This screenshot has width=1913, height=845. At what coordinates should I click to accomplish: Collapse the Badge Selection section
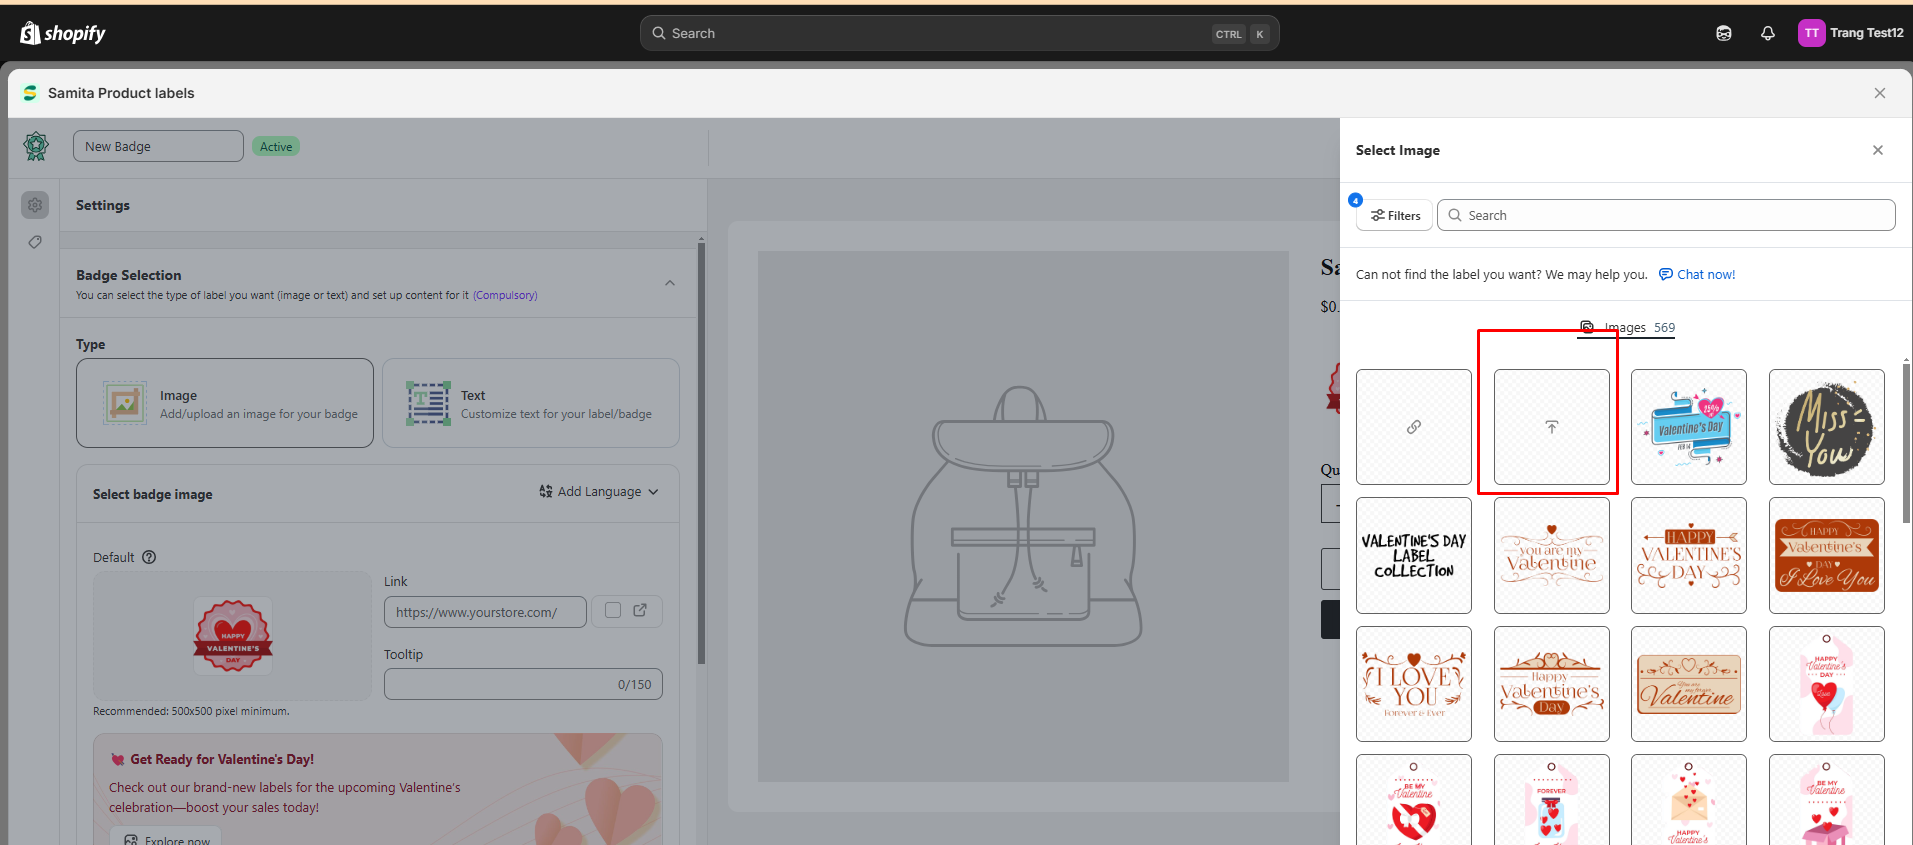tap(670, 283)
